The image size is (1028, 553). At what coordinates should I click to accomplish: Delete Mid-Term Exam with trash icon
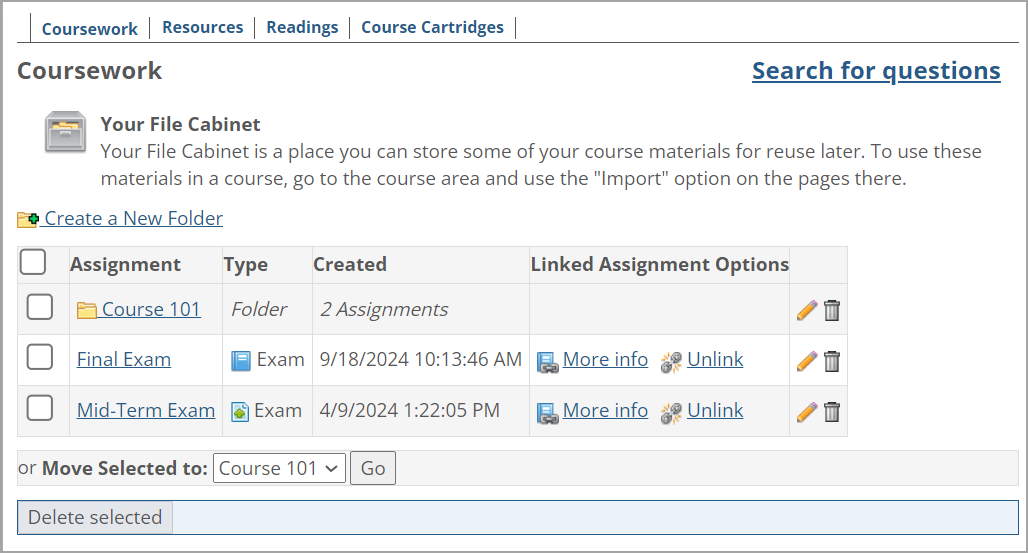(x=832, y=412)
